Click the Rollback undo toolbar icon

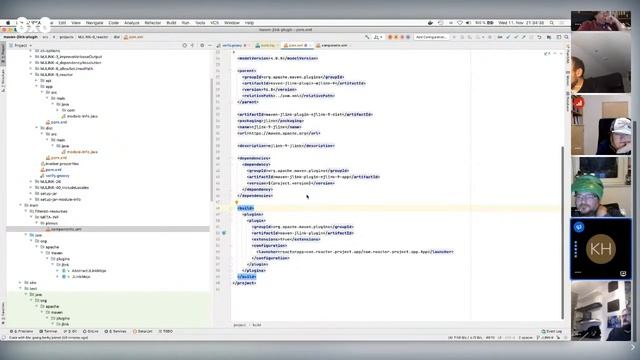[x=539, y=37]
